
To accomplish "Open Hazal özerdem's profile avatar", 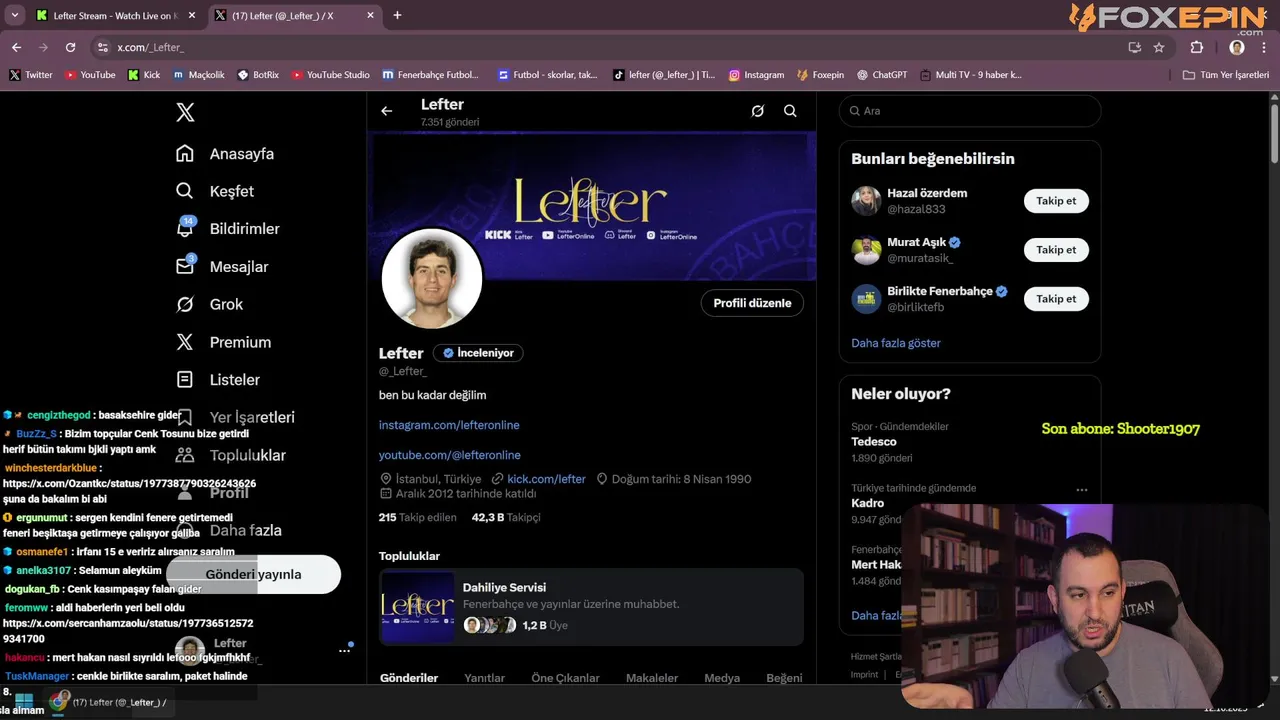I will pos(866,201).
